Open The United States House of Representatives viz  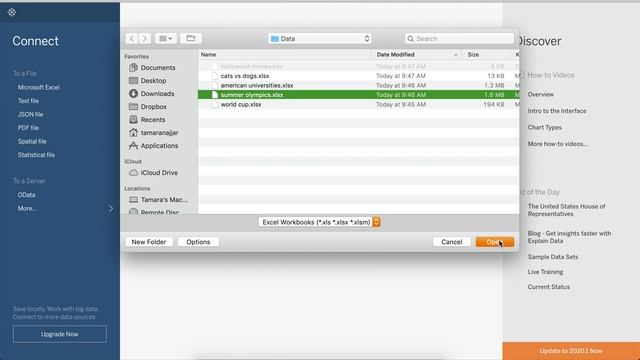tap(567, 210)
